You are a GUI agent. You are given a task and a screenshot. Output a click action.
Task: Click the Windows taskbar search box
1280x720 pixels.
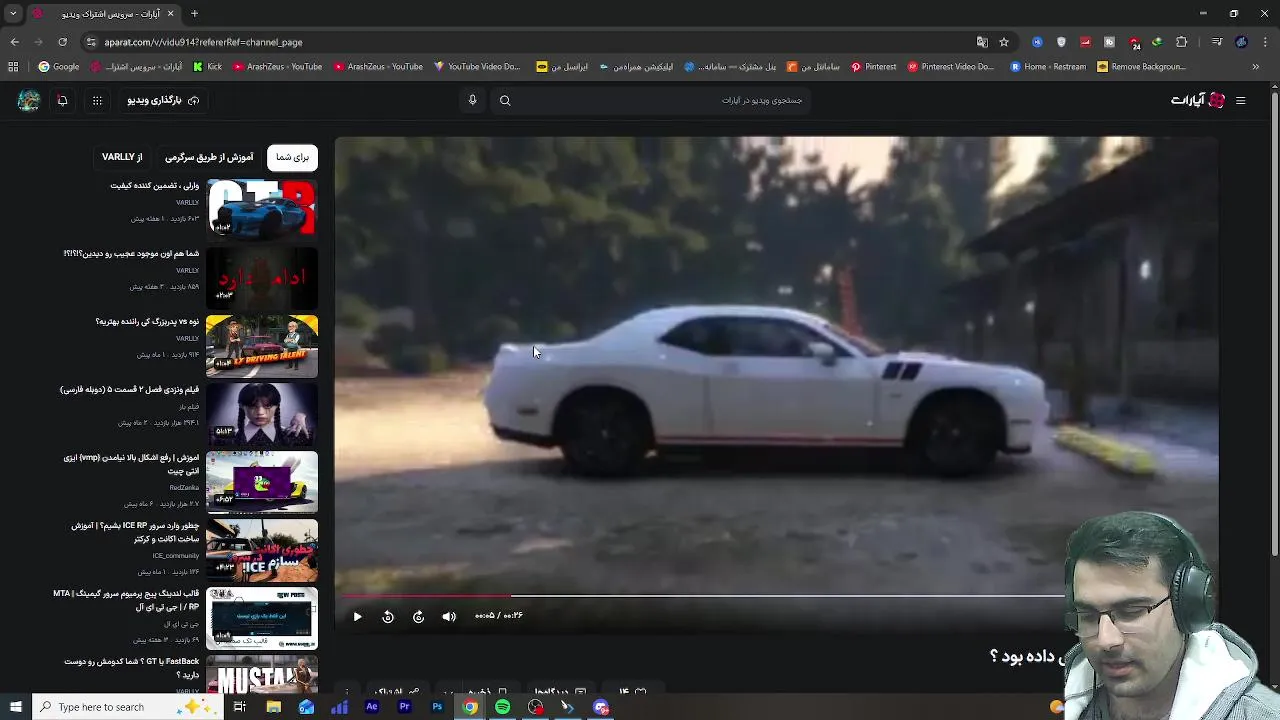[x=128, y=707]
